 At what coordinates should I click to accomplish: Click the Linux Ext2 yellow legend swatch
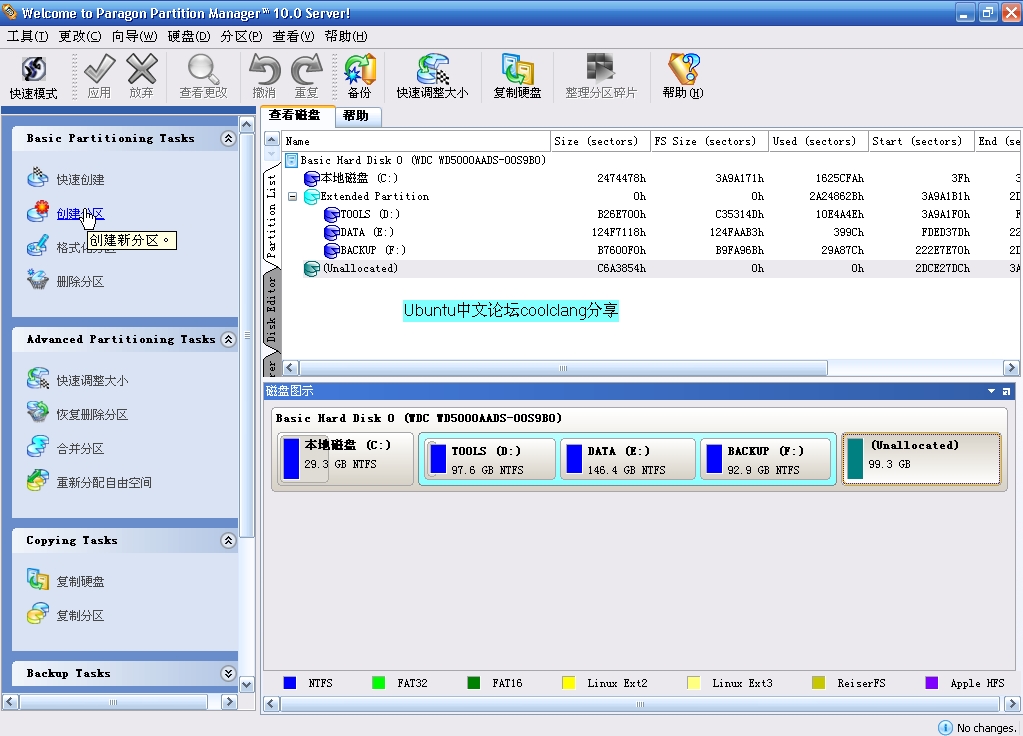pos(568,682)
